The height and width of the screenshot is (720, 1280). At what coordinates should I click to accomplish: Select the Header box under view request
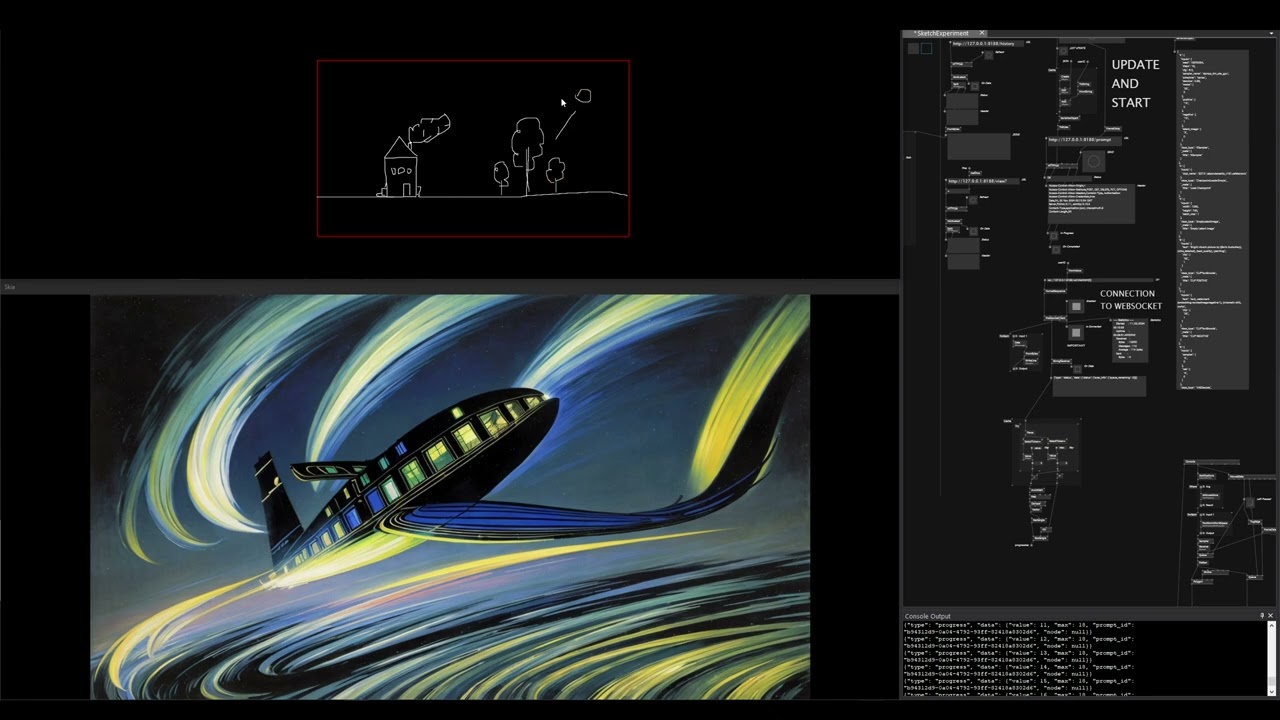pyautogui.click(x=963, y=261)
